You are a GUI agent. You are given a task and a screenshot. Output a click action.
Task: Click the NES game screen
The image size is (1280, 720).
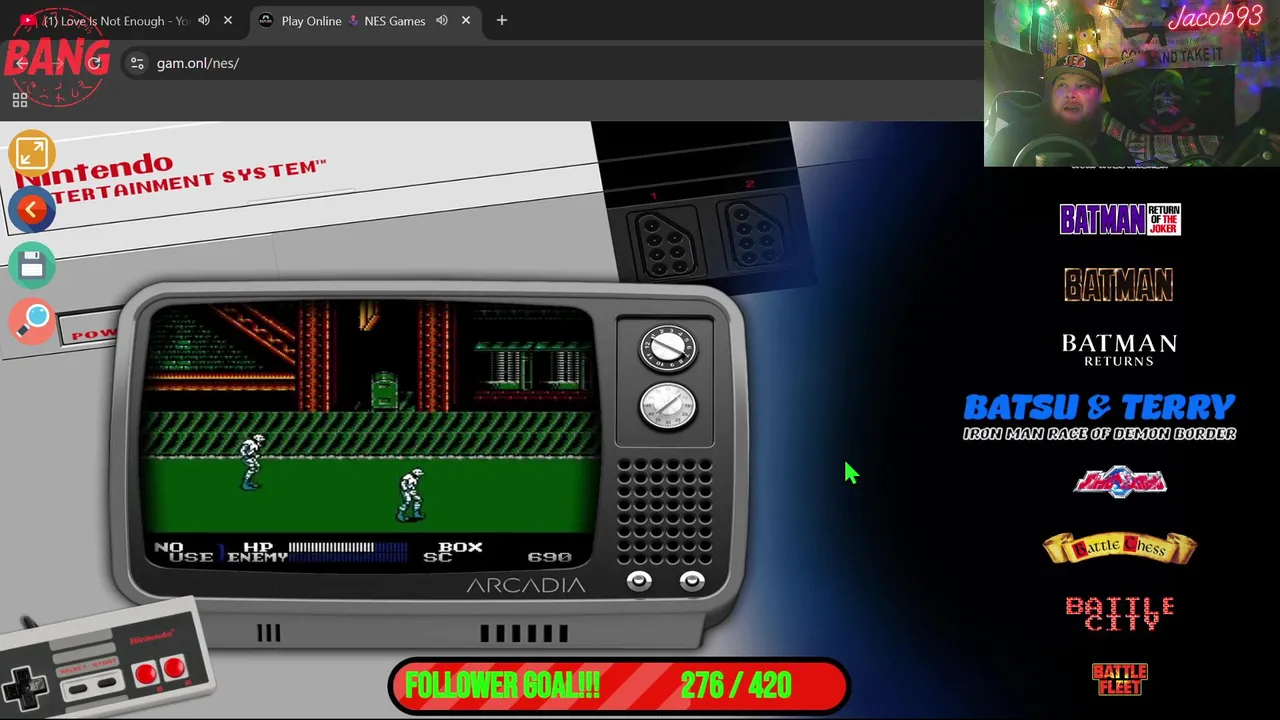pyautogui.click(x=371, y=436)
